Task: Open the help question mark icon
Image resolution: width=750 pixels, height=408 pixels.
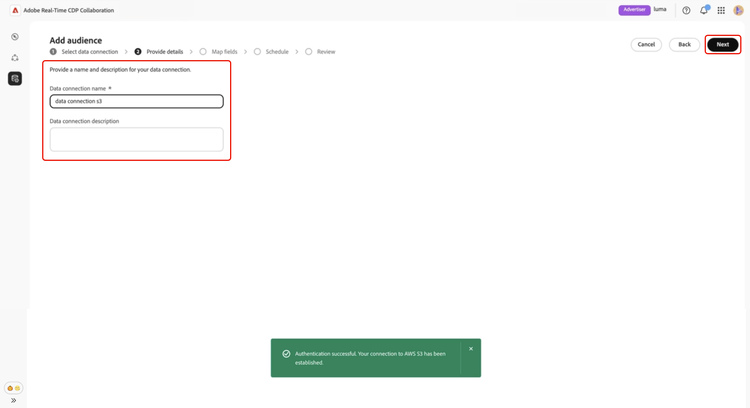Action: (686, 11)
